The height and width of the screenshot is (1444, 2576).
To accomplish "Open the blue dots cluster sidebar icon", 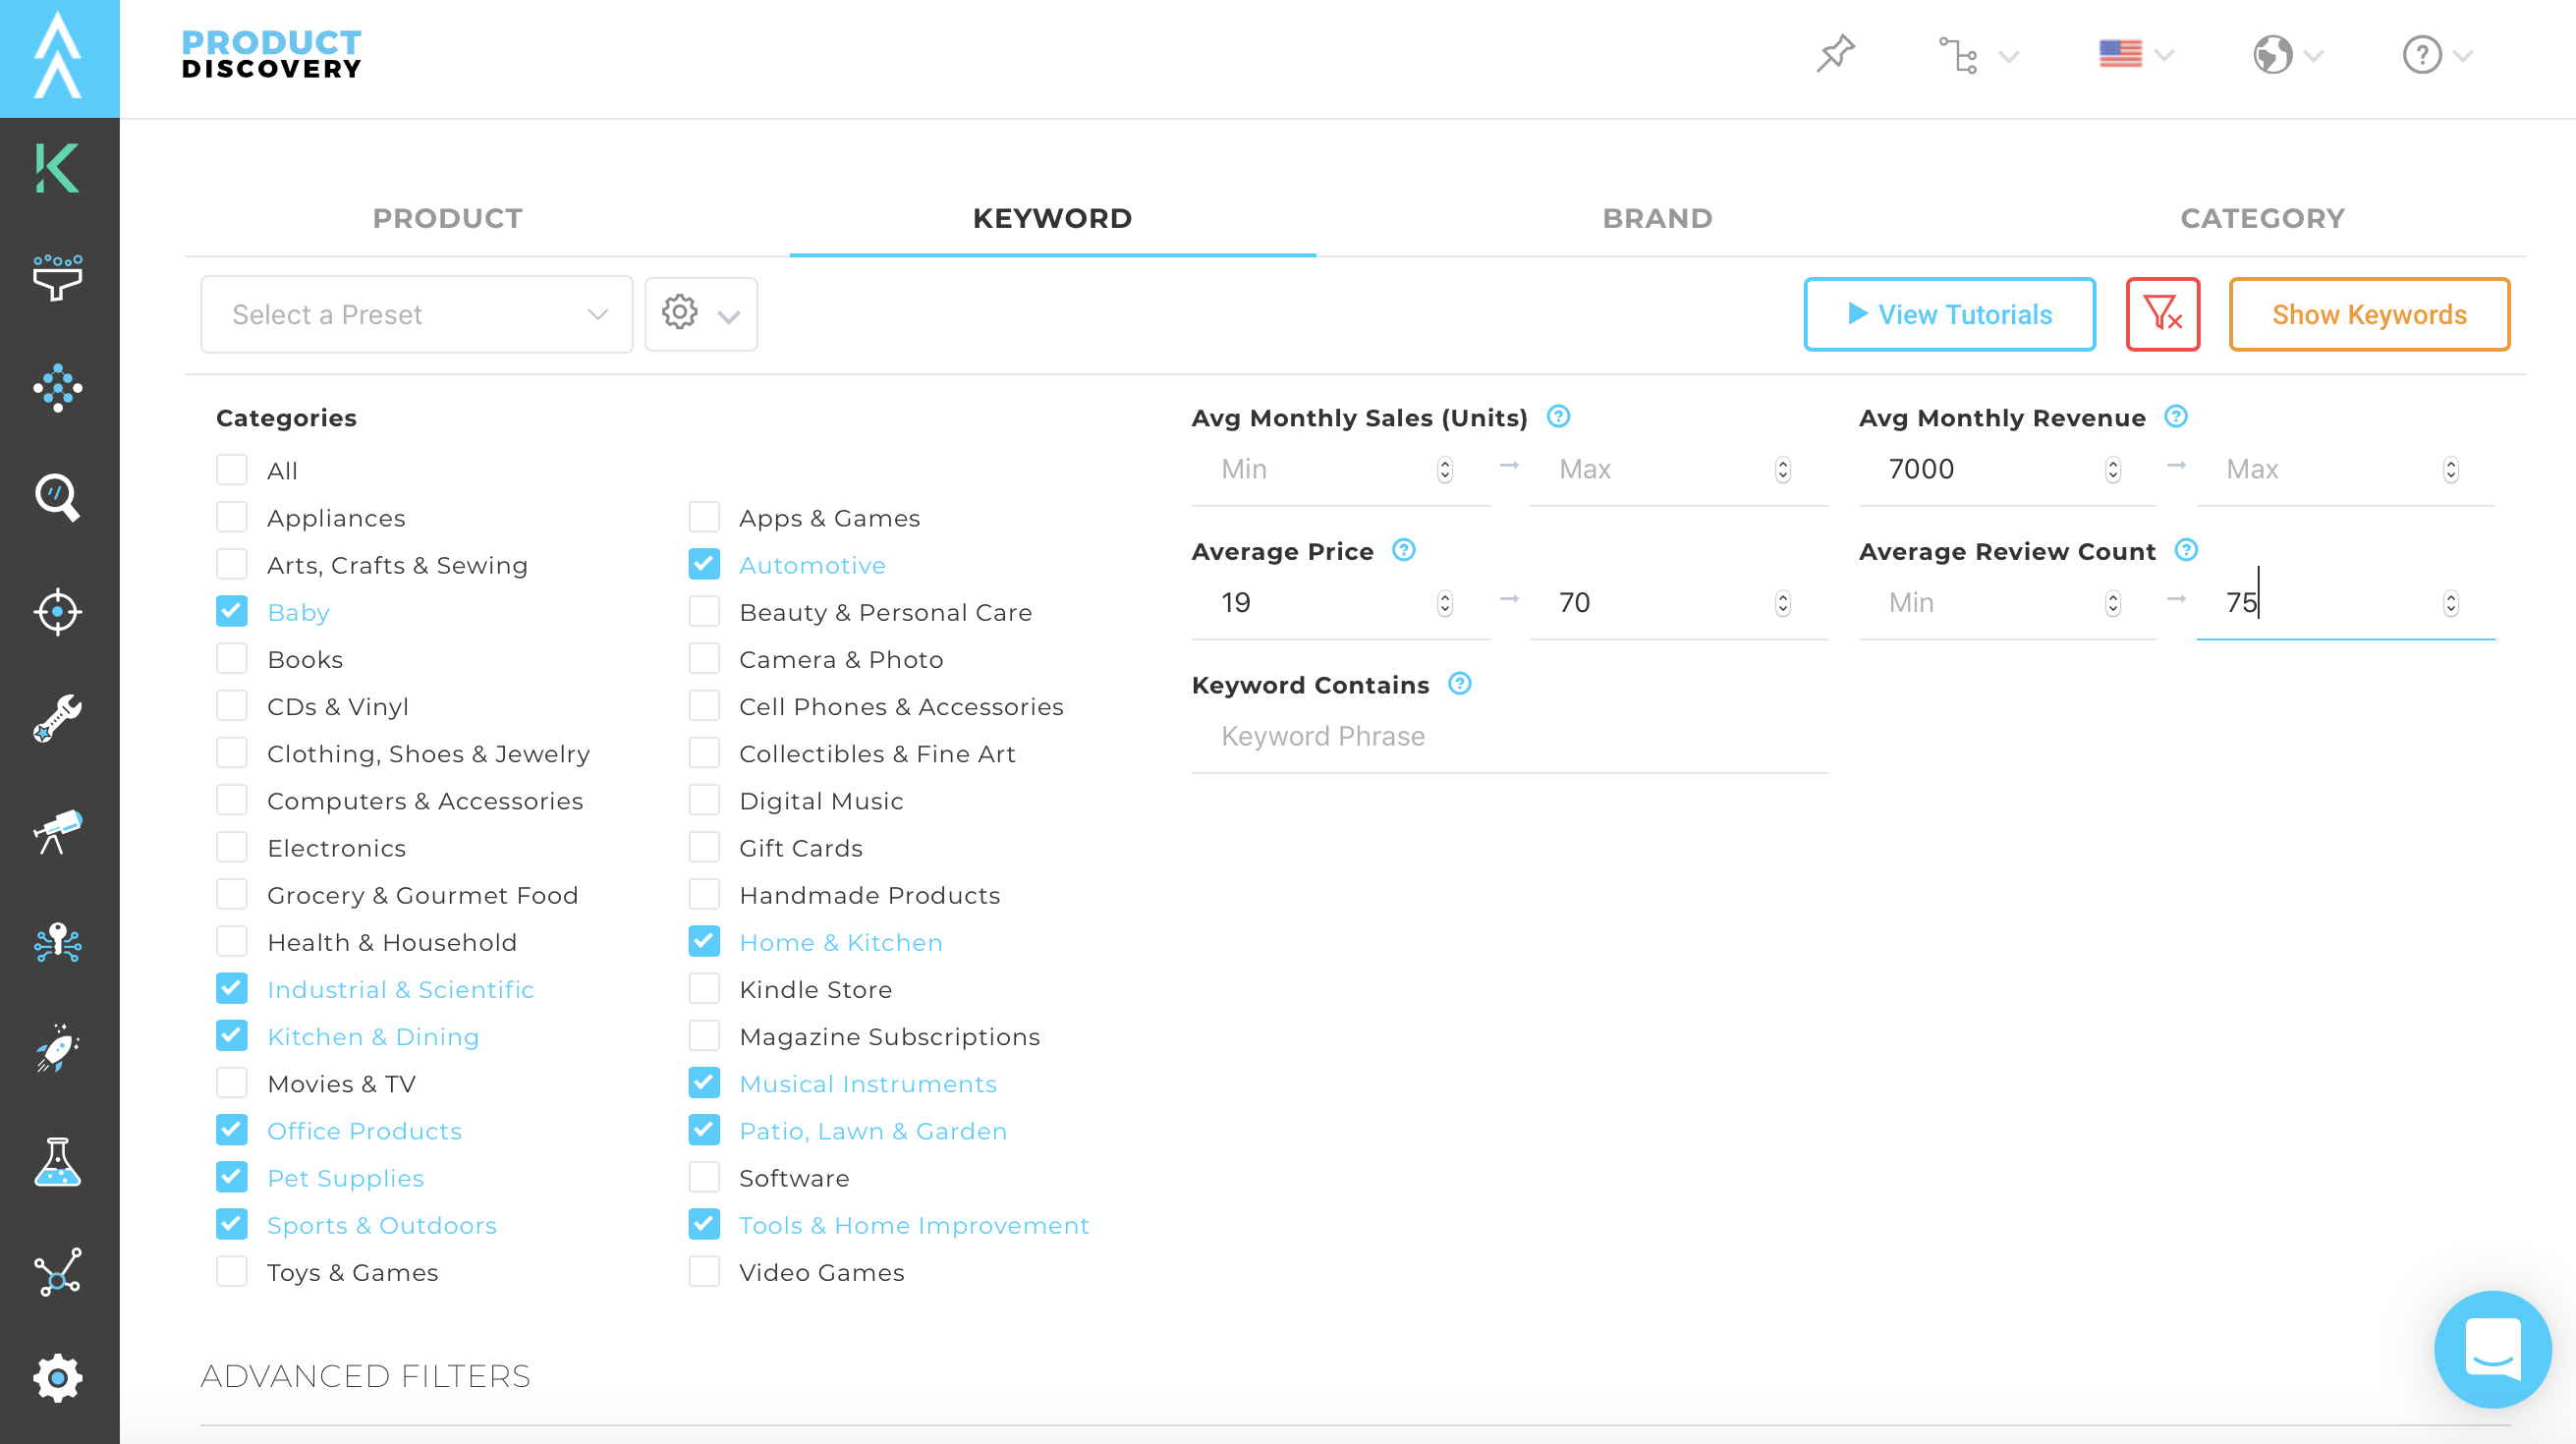I will click(x=57, y=388).
